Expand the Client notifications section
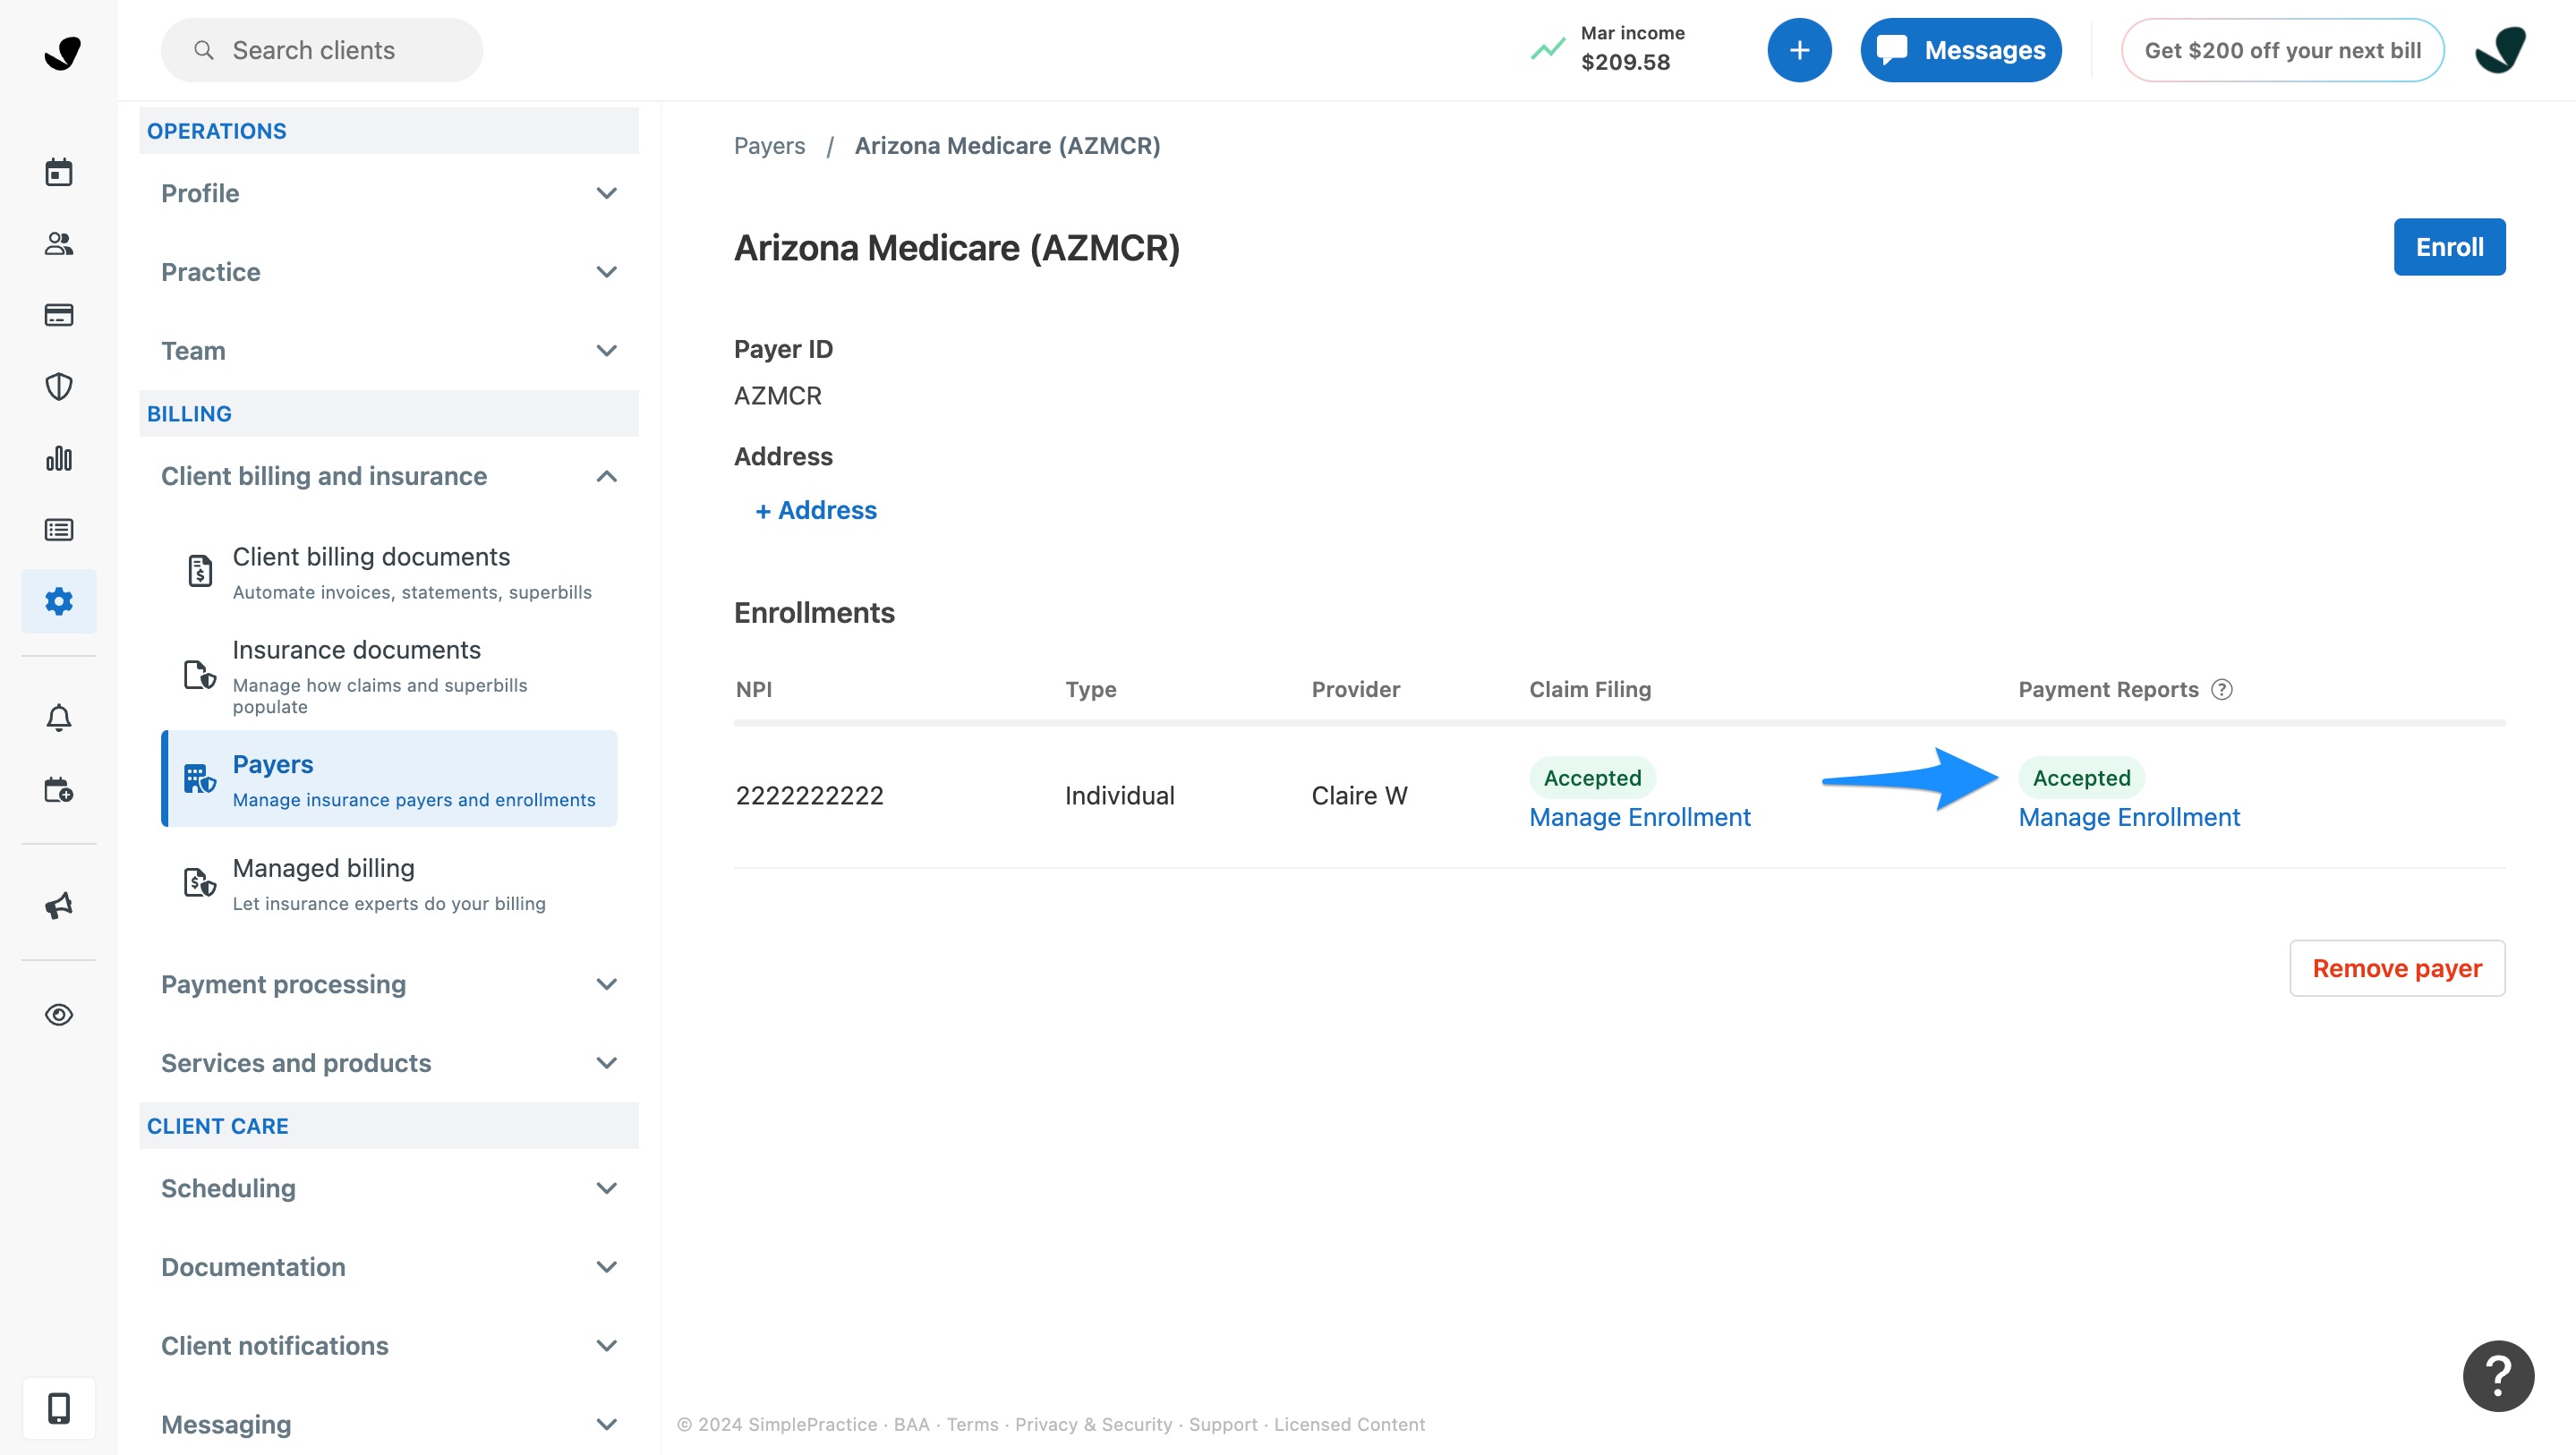Screen dimensions: 2576x1455 [x=389, y=1346]
